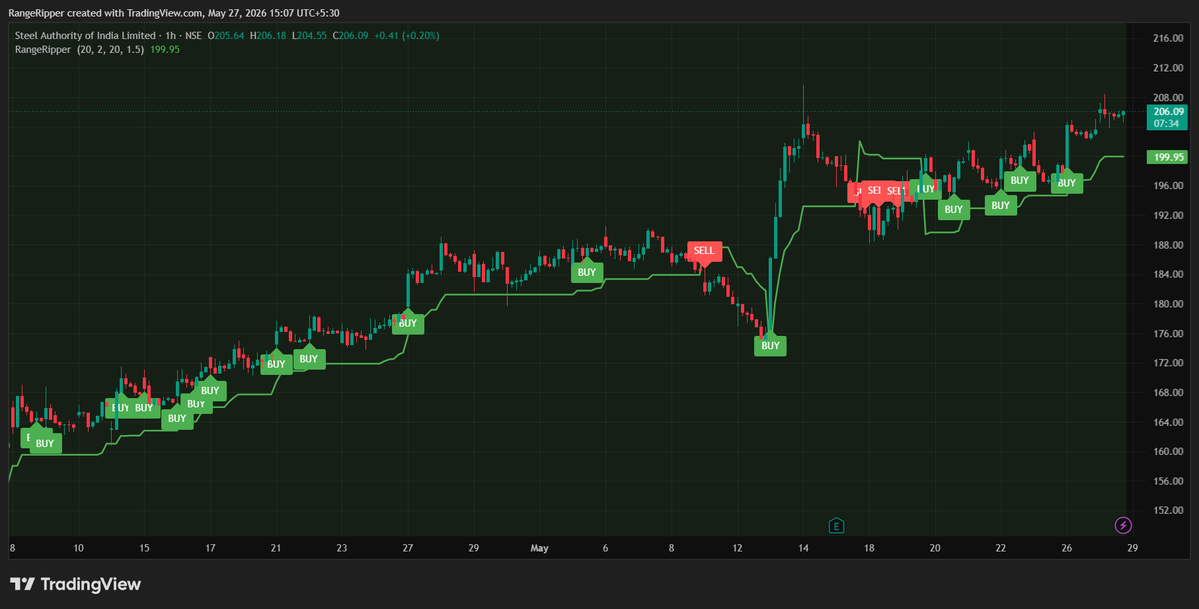Click the current price tag 206.09
The height and width of the screenshot is (609, 1199).
tap(1168, 112)
